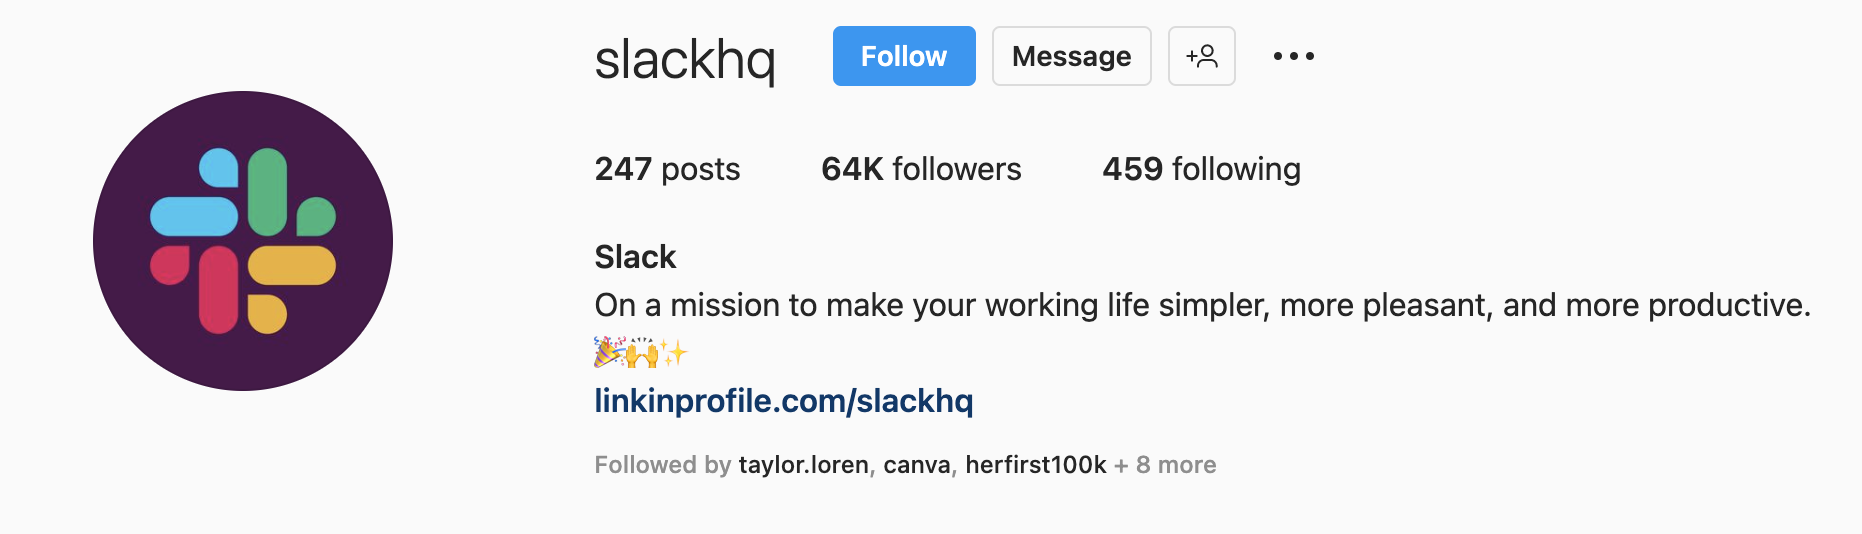Image resolution: width=1862 pixels, height=534 pixels.
Task: Show suggested similar accounts icon
Action: click(1201, 56)
